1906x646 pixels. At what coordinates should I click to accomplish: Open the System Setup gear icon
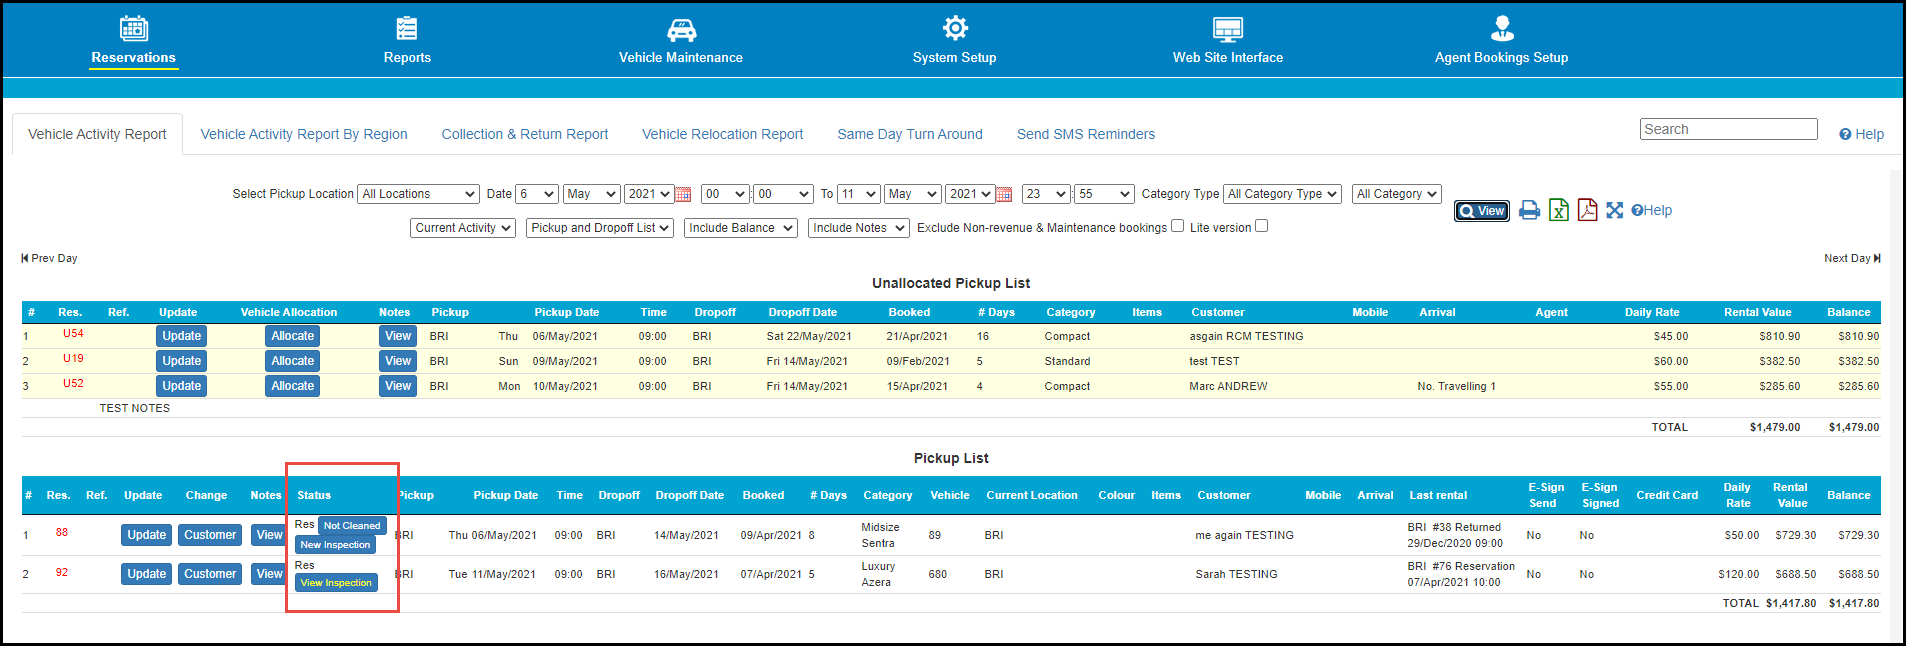(955, 28)
